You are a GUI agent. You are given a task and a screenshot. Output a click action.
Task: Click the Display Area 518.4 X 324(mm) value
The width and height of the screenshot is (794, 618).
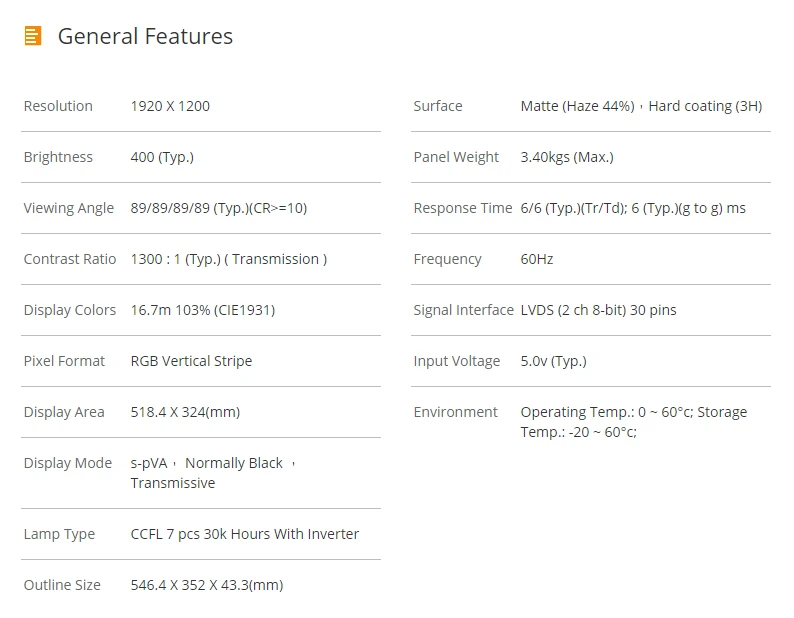185,412
